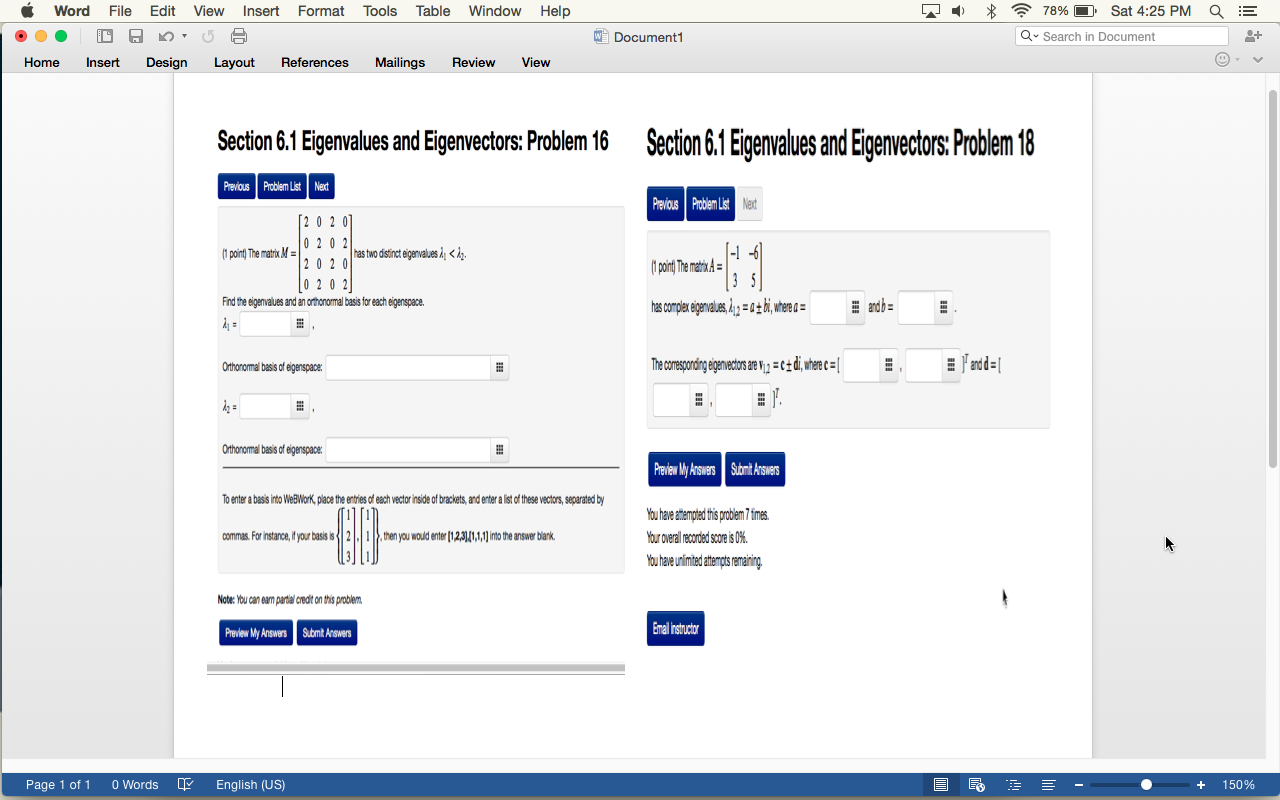1280x800 pixels.
Task: Click the Print icon in toolbar
Action: coord(239,36)
